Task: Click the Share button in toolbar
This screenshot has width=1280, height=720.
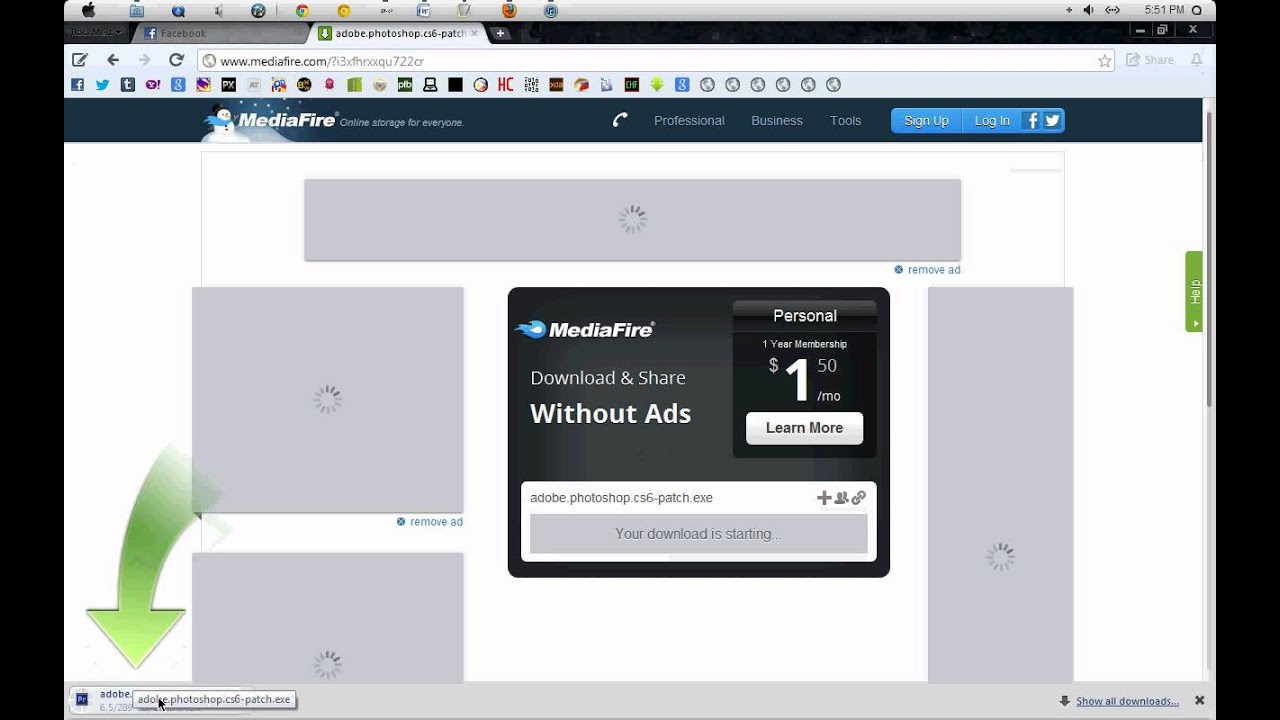Action: (x=1150, y=60)
